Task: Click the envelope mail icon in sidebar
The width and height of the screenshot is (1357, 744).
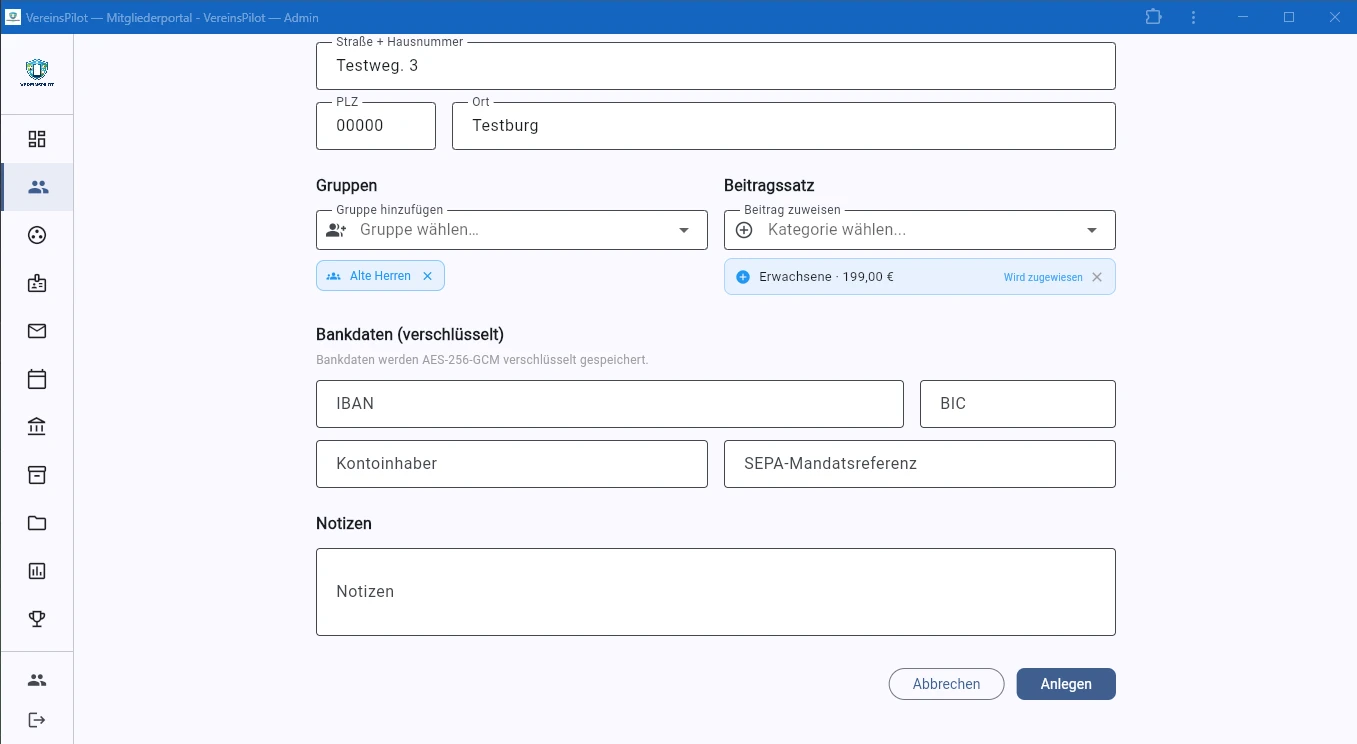Action: [x=37, y=331]
